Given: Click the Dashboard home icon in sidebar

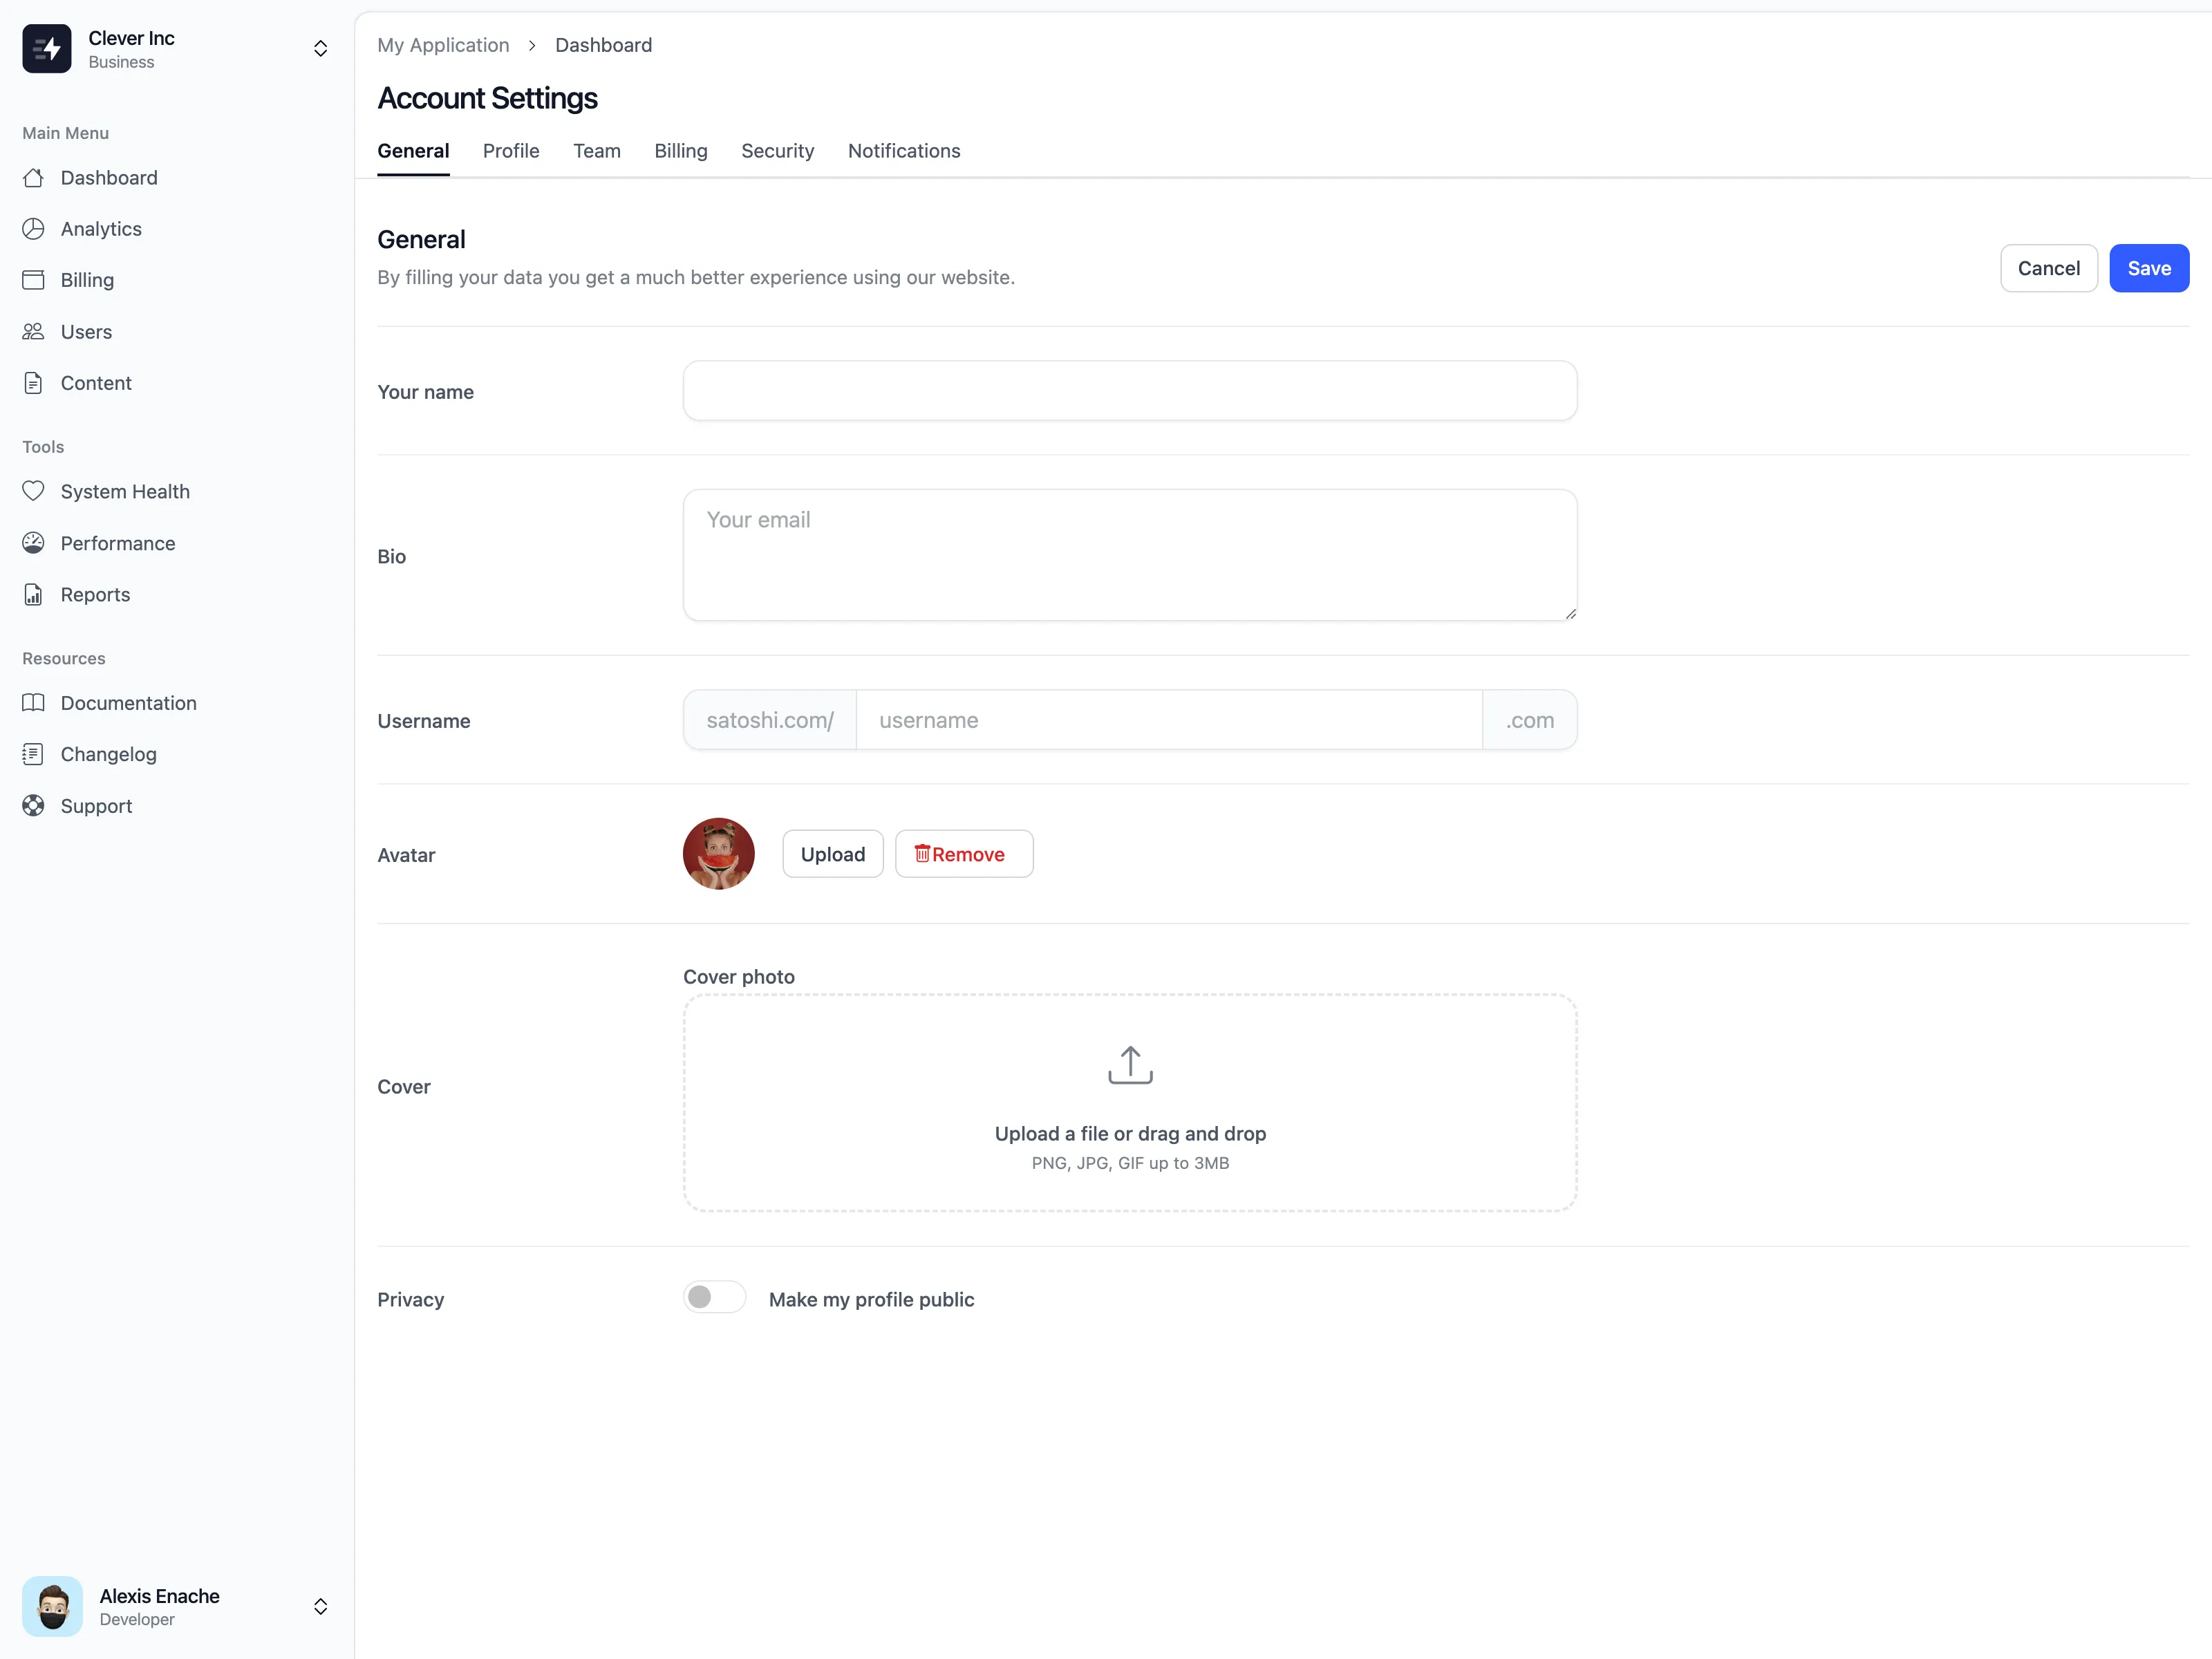Looking at the screenshot, I should point(33,178).
